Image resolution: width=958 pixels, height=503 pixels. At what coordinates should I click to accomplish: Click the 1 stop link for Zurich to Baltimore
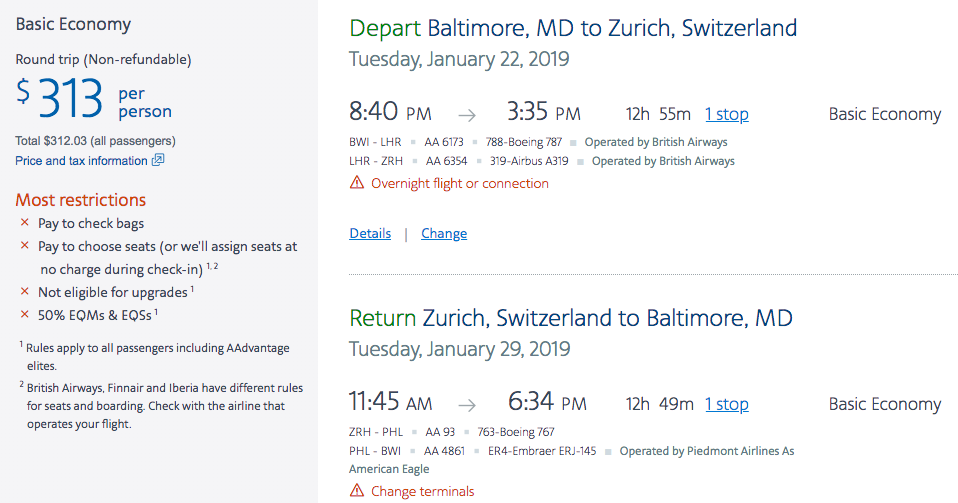click(x=726, y=404)
